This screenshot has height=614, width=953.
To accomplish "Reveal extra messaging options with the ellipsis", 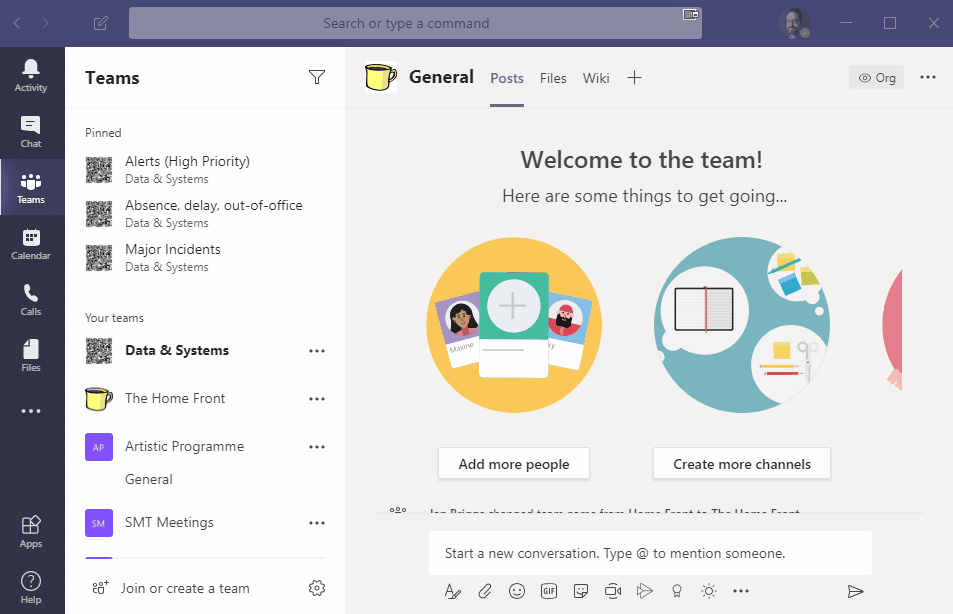I will click(x=741, y=591).
